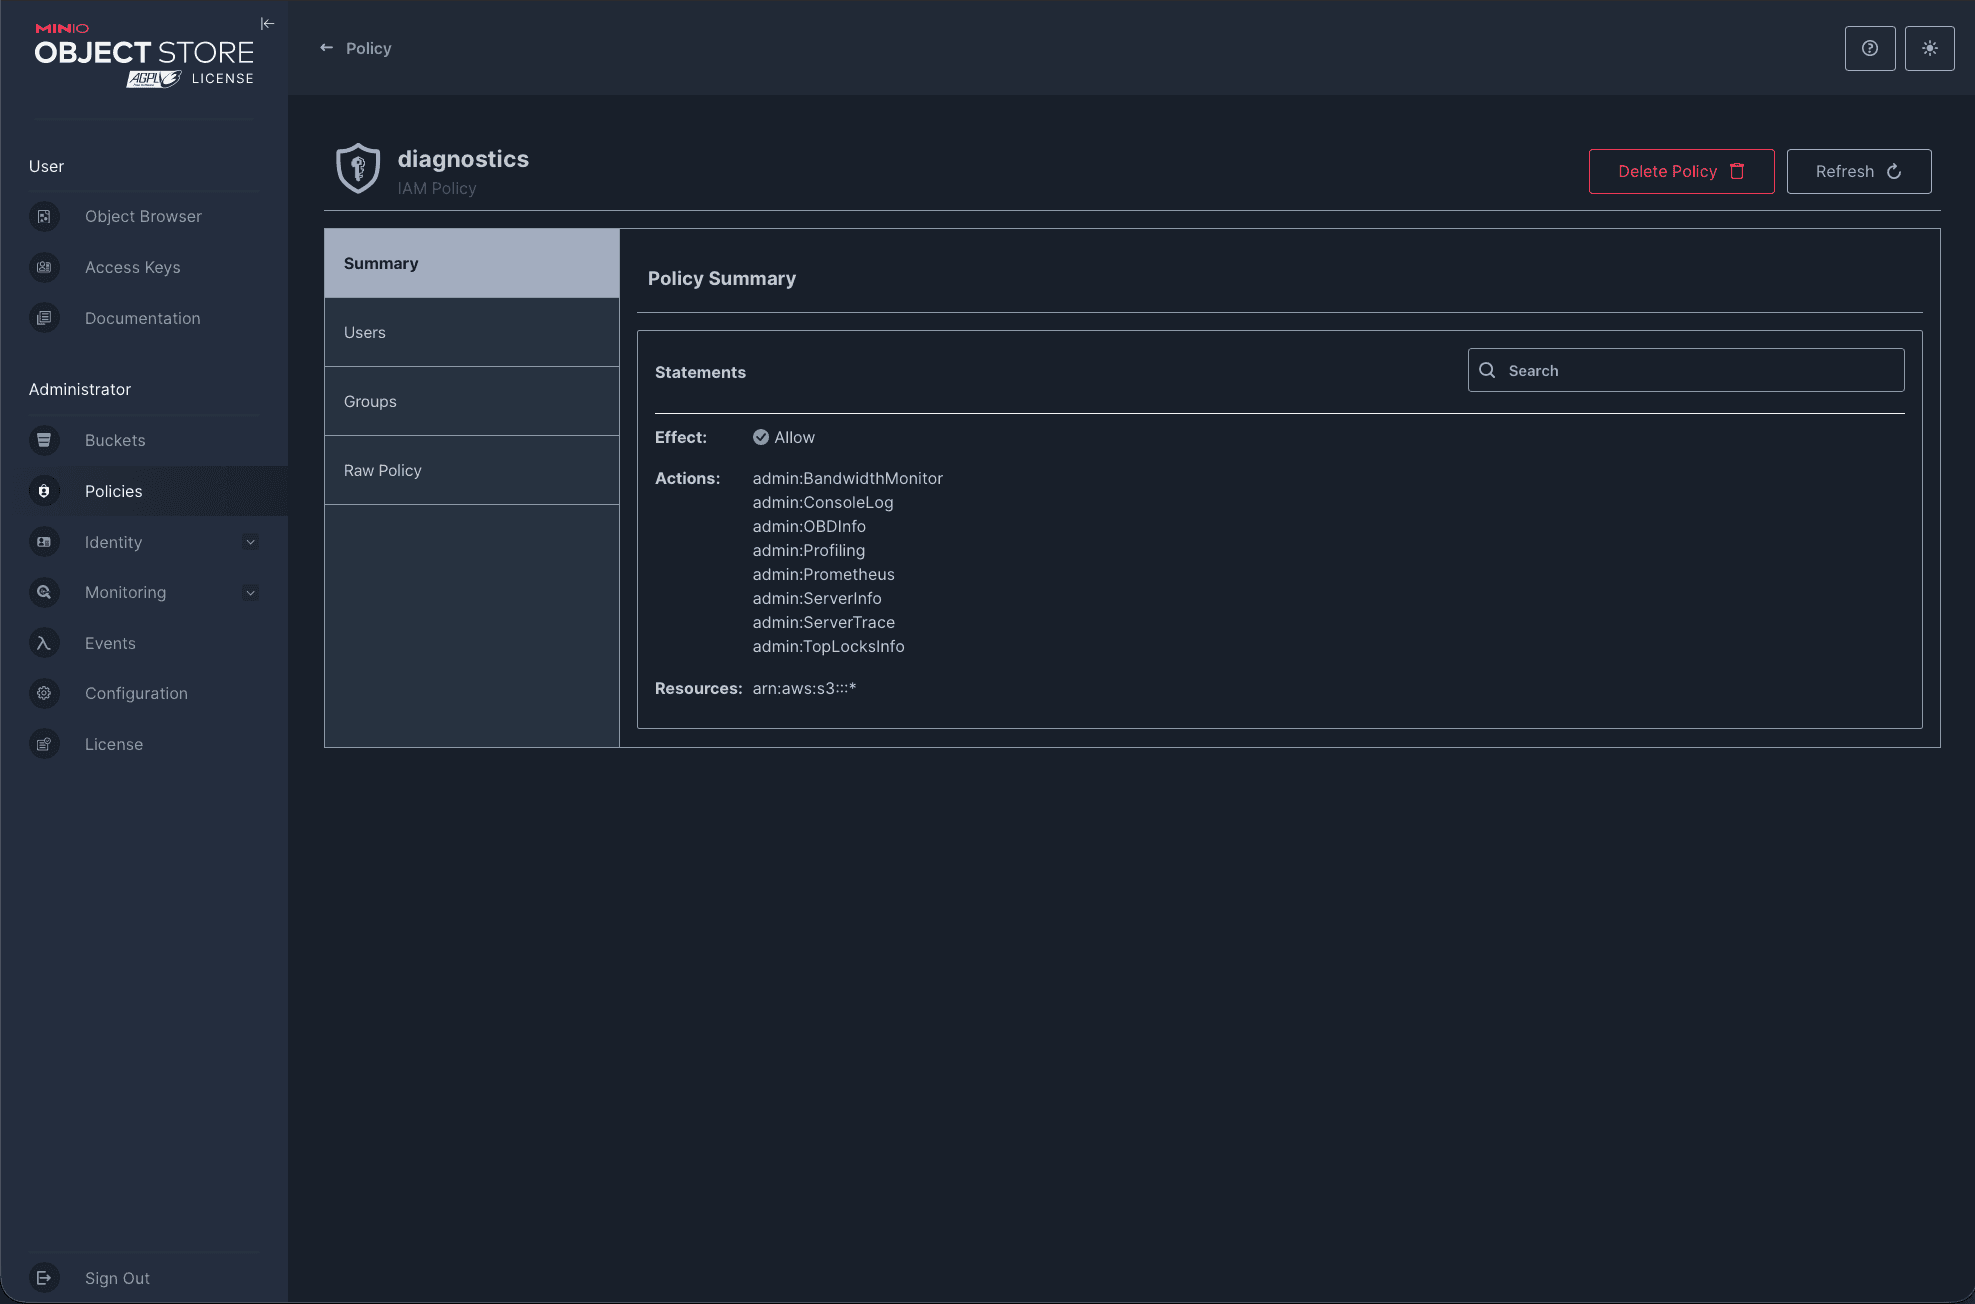1975x1304 pixels.
Task: Select the Summary tab
Action: coord(472,263)
